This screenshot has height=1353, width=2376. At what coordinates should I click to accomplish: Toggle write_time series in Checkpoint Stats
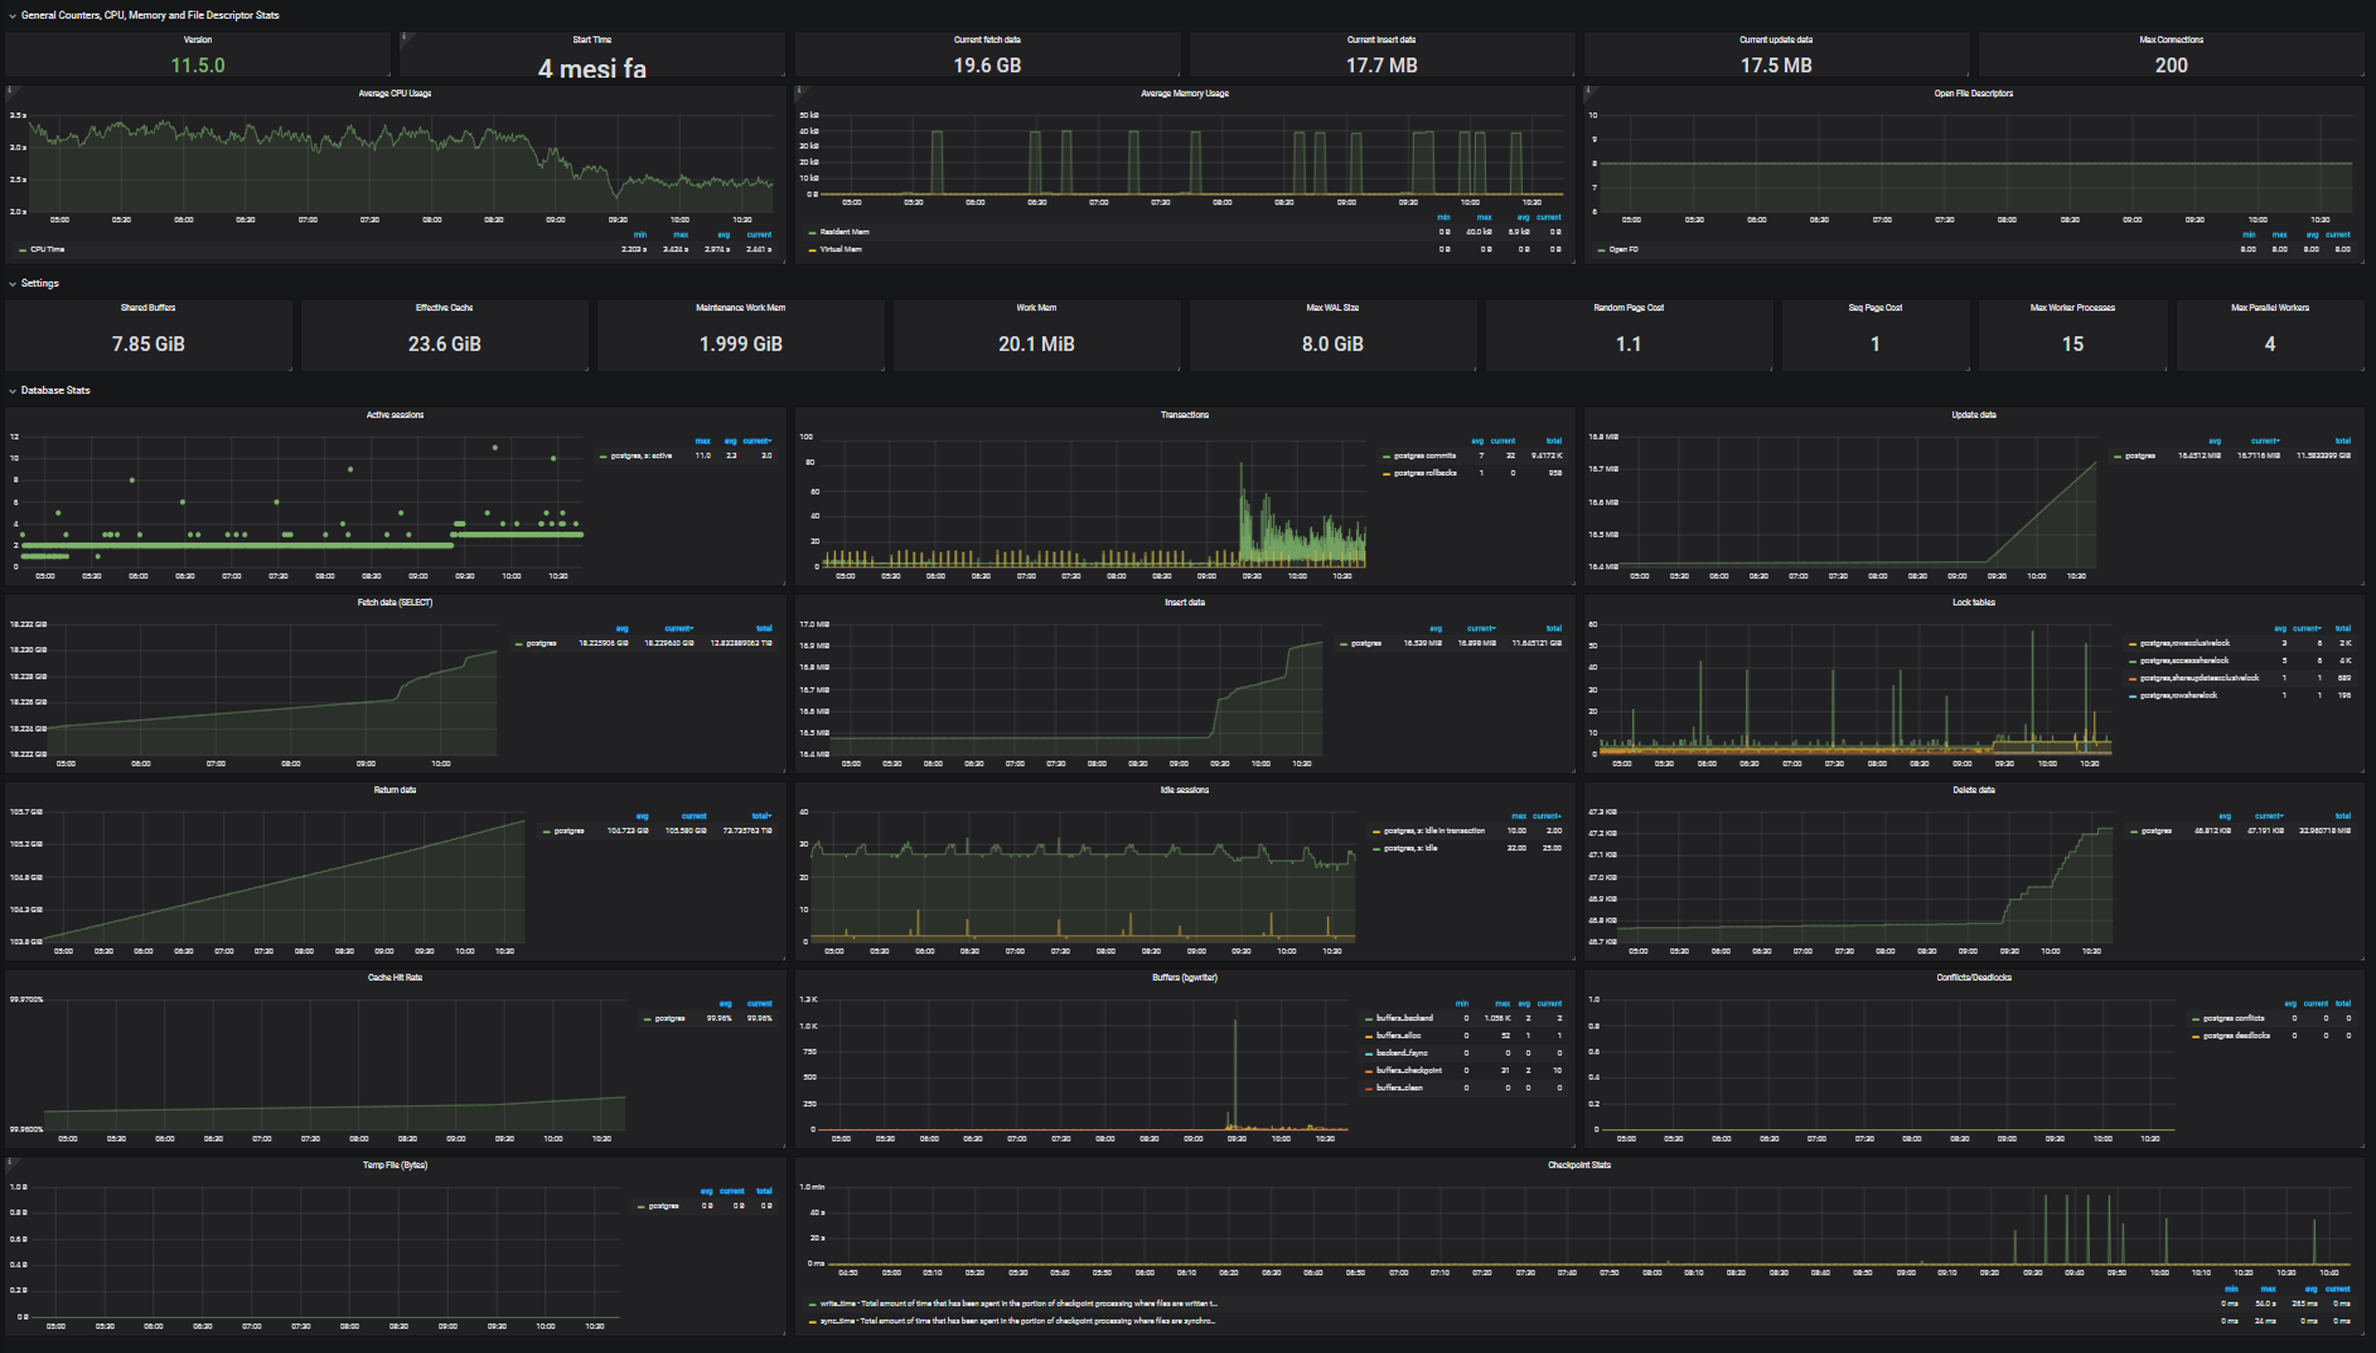(1018, 1303)
